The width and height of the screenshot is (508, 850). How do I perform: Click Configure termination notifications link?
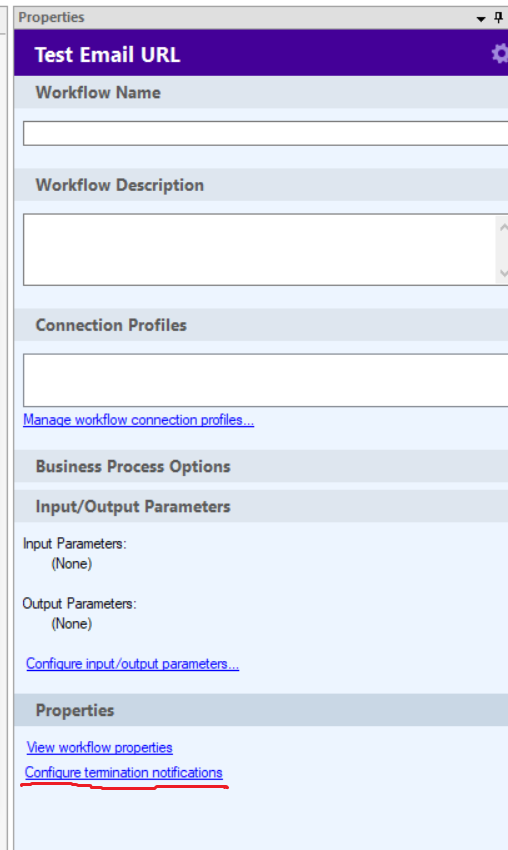tap(124, 772)
